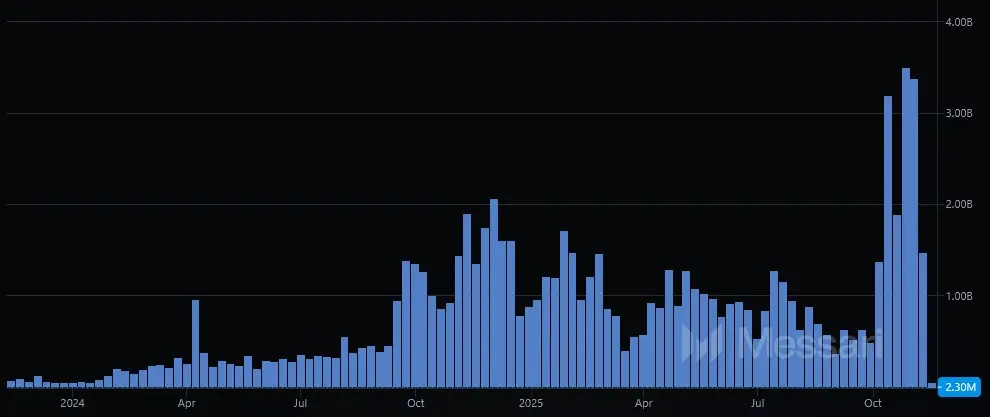Click the first Apr label following 2024
The image size is (990, 417).
pos(186,404)
